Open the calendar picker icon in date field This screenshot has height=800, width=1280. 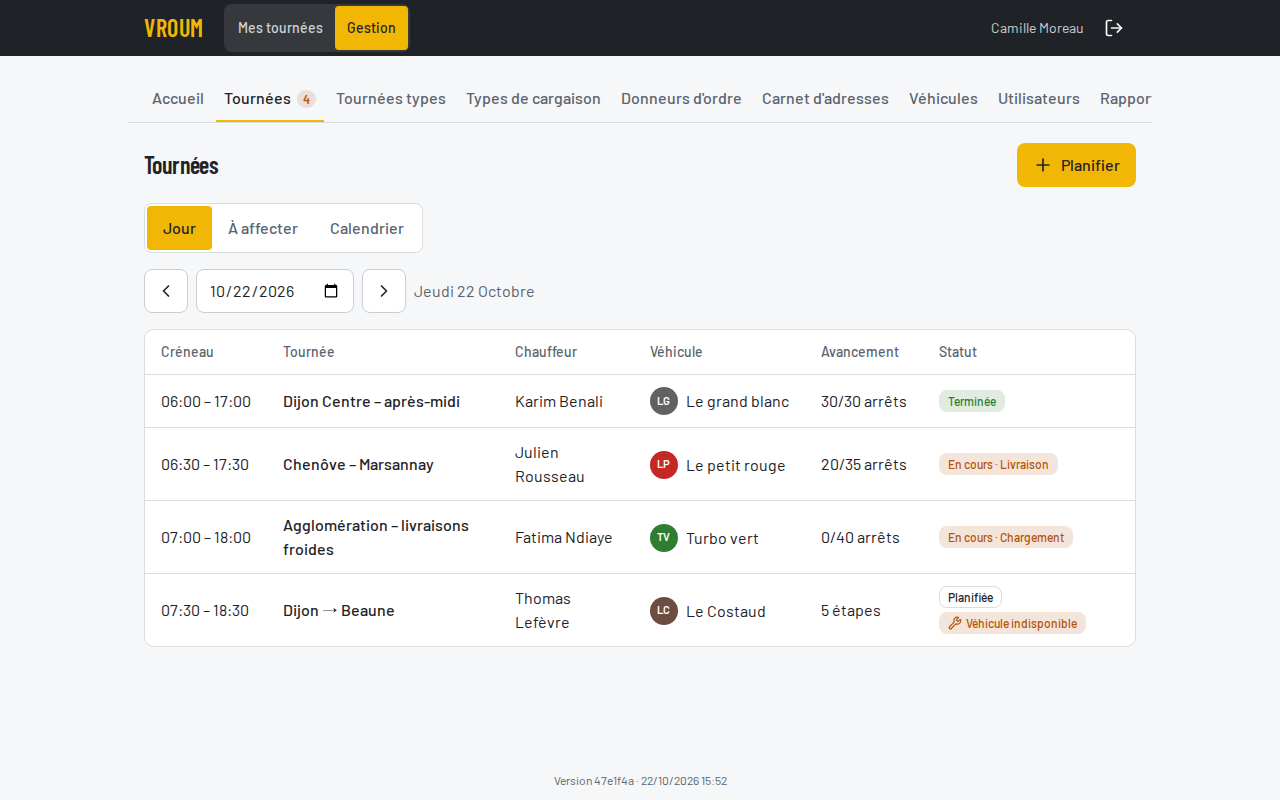331,291
